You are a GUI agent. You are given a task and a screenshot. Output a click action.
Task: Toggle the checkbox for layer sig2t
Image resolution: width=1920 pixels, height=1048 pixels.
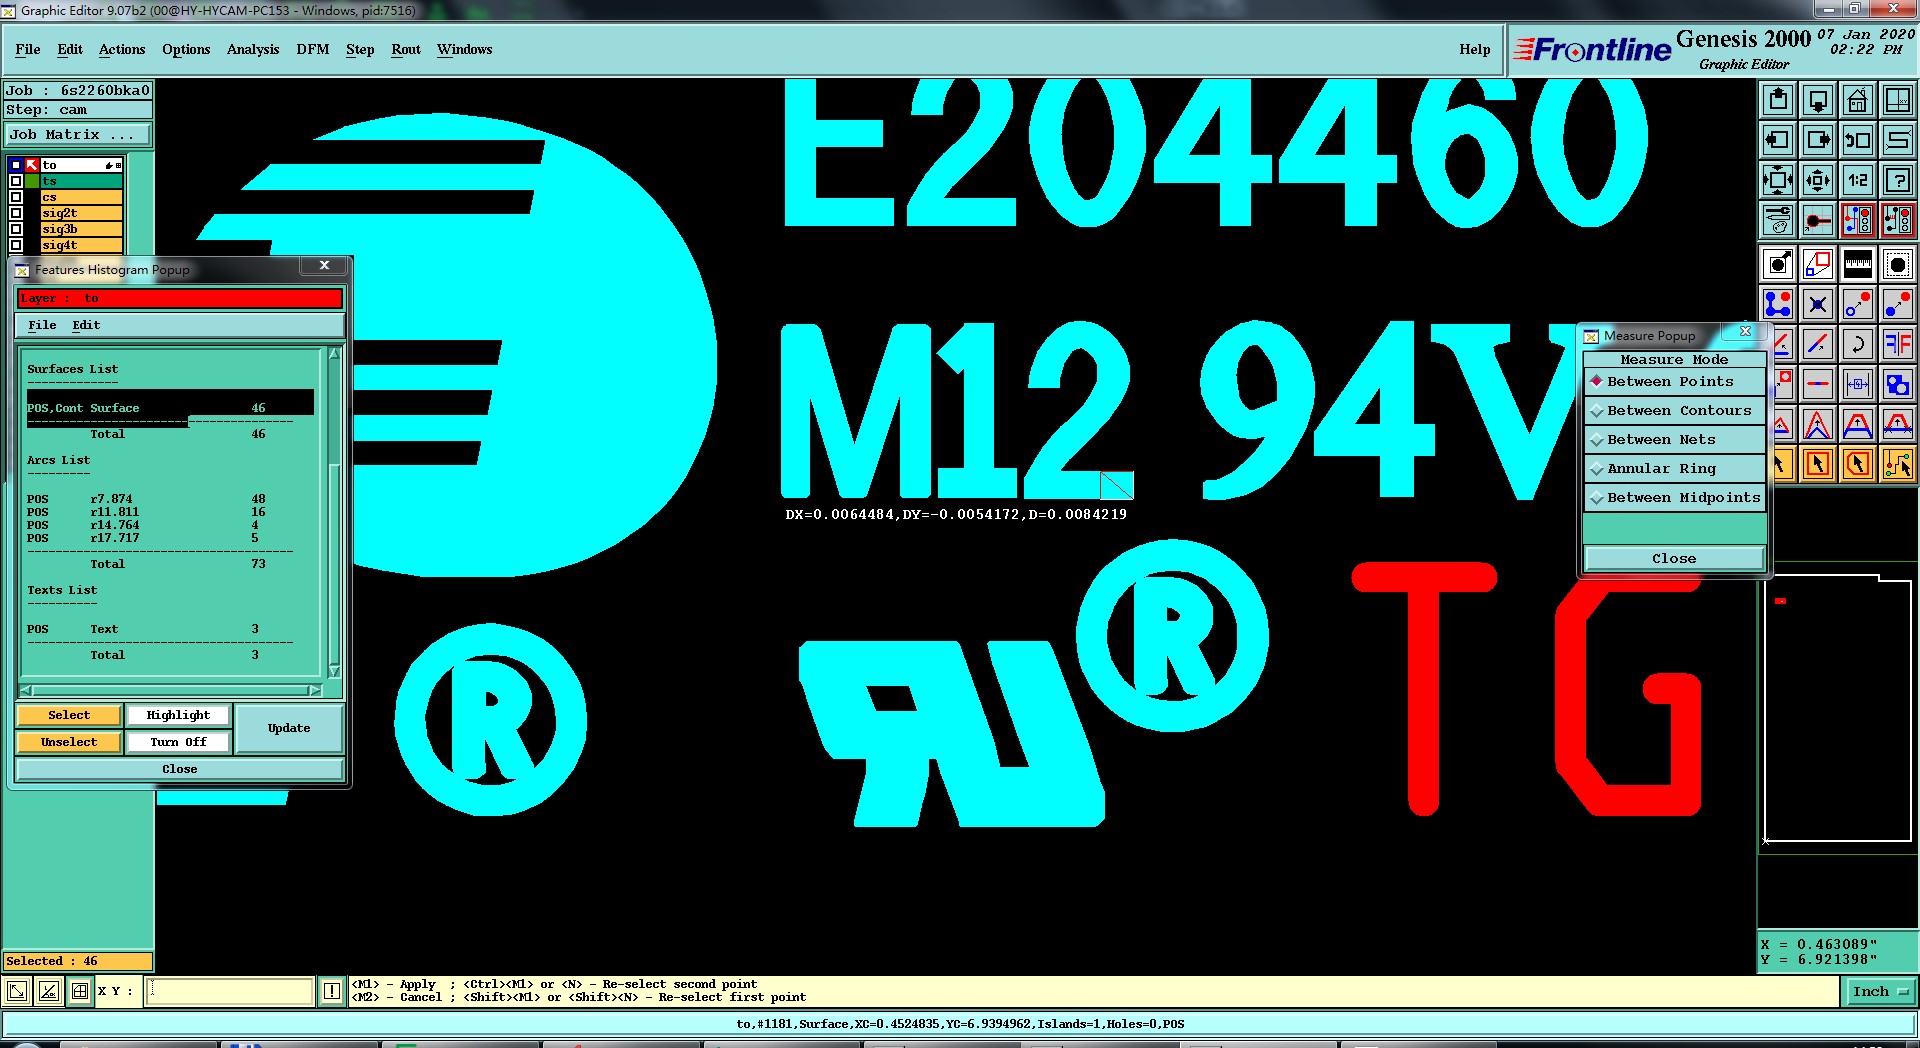(16, 213)
